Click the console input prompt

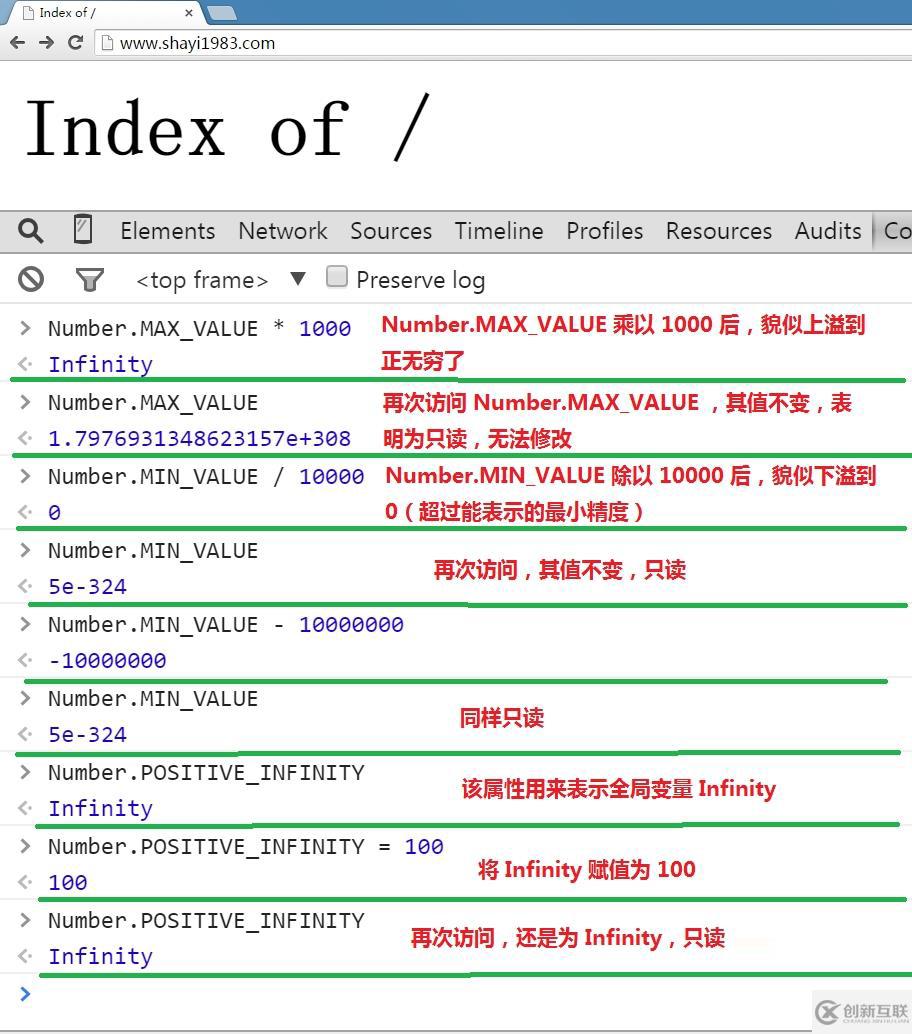[x=462, y=994]
